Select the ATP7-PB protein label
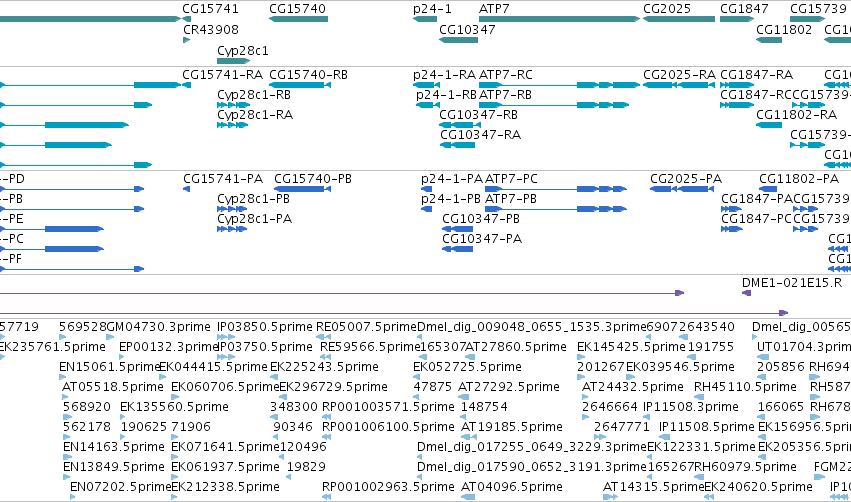The height and width of the screenshot is (502, 851). [511, 199]
